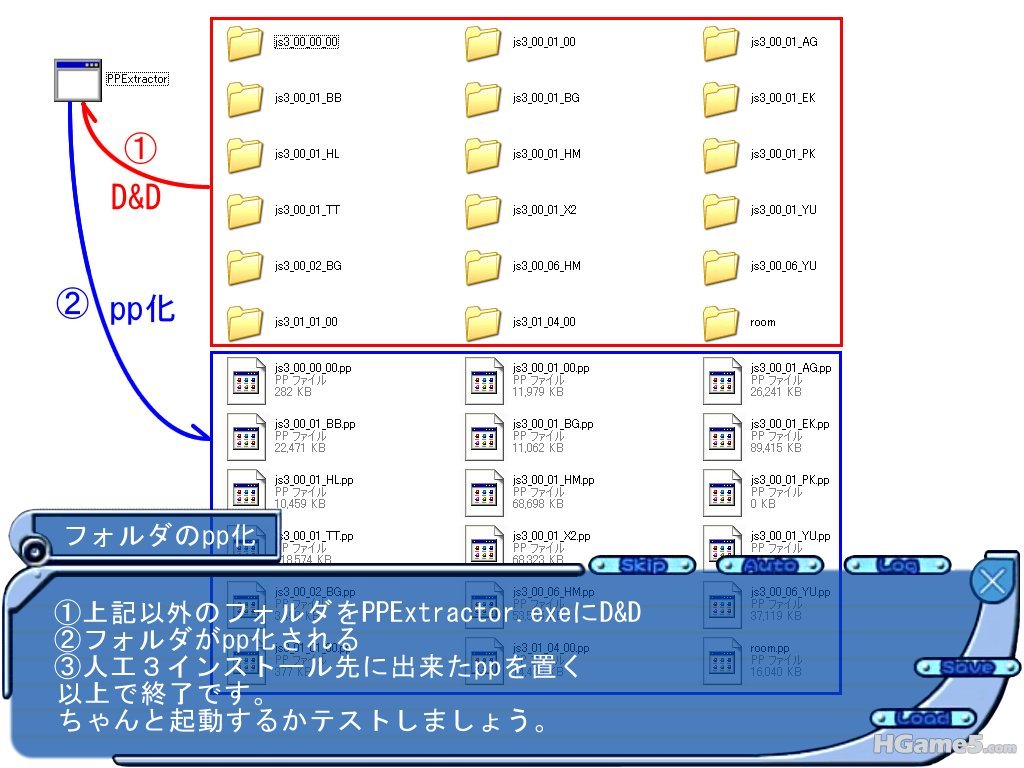Click the PPExtractor application icon
This screenshot has width=1024, height=768.
point(78,80)
